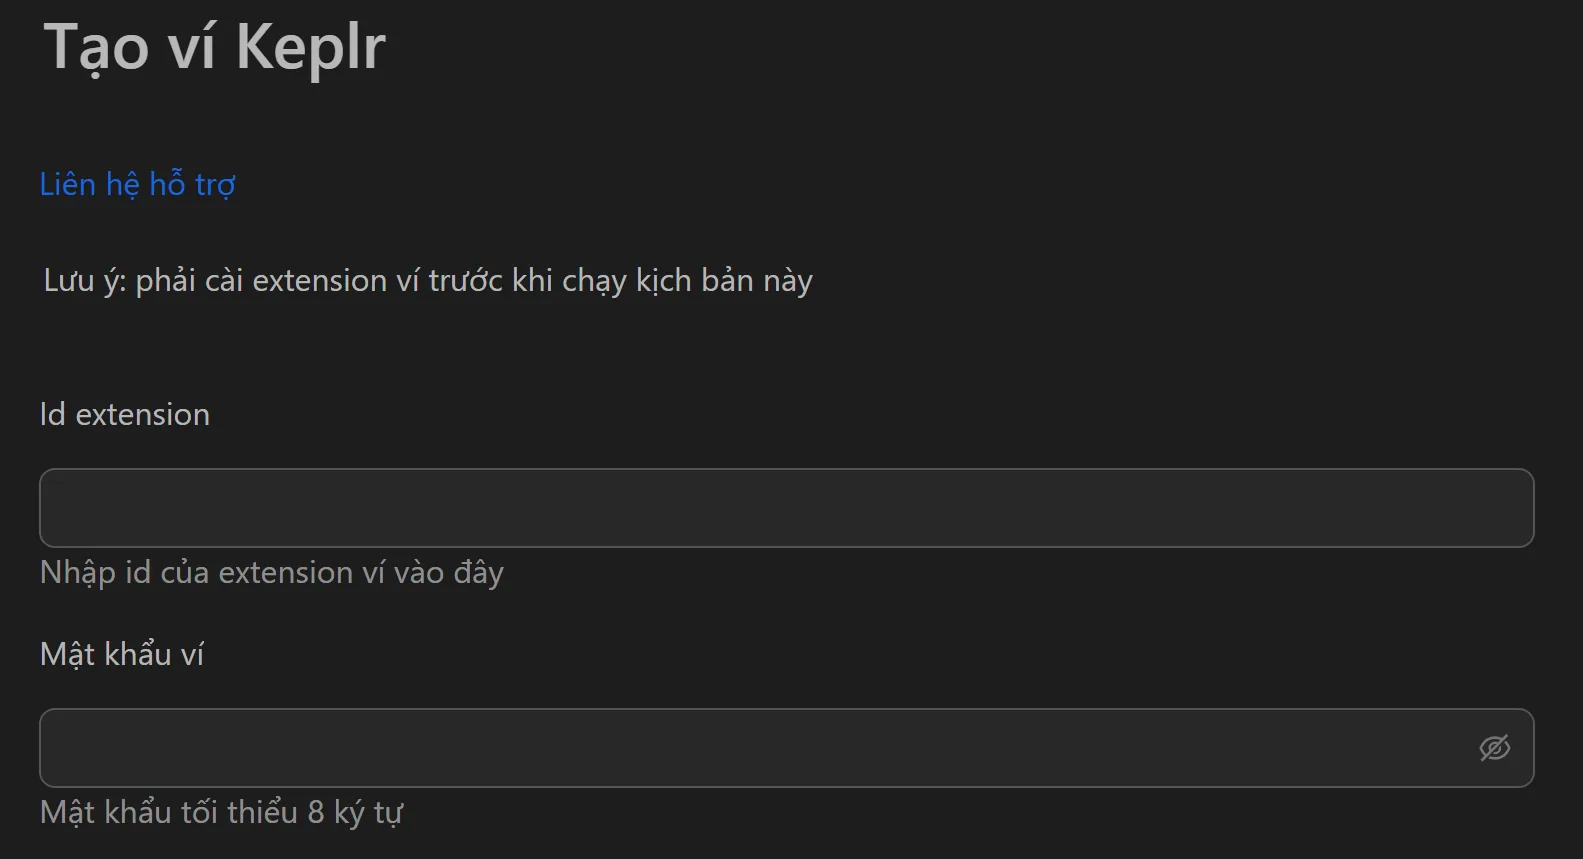The width and height of the screenshot is (1583, 859).
Task: Click the eye icon inside the password field
Action: (1494, 746)
